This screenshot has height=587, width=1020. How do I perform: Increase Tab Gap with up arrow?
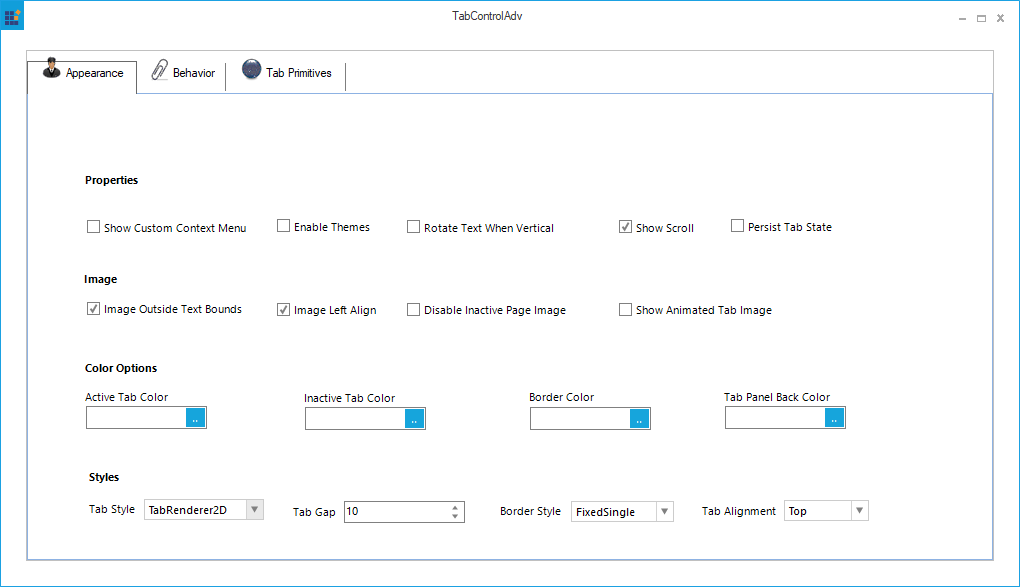coord(455,506)
